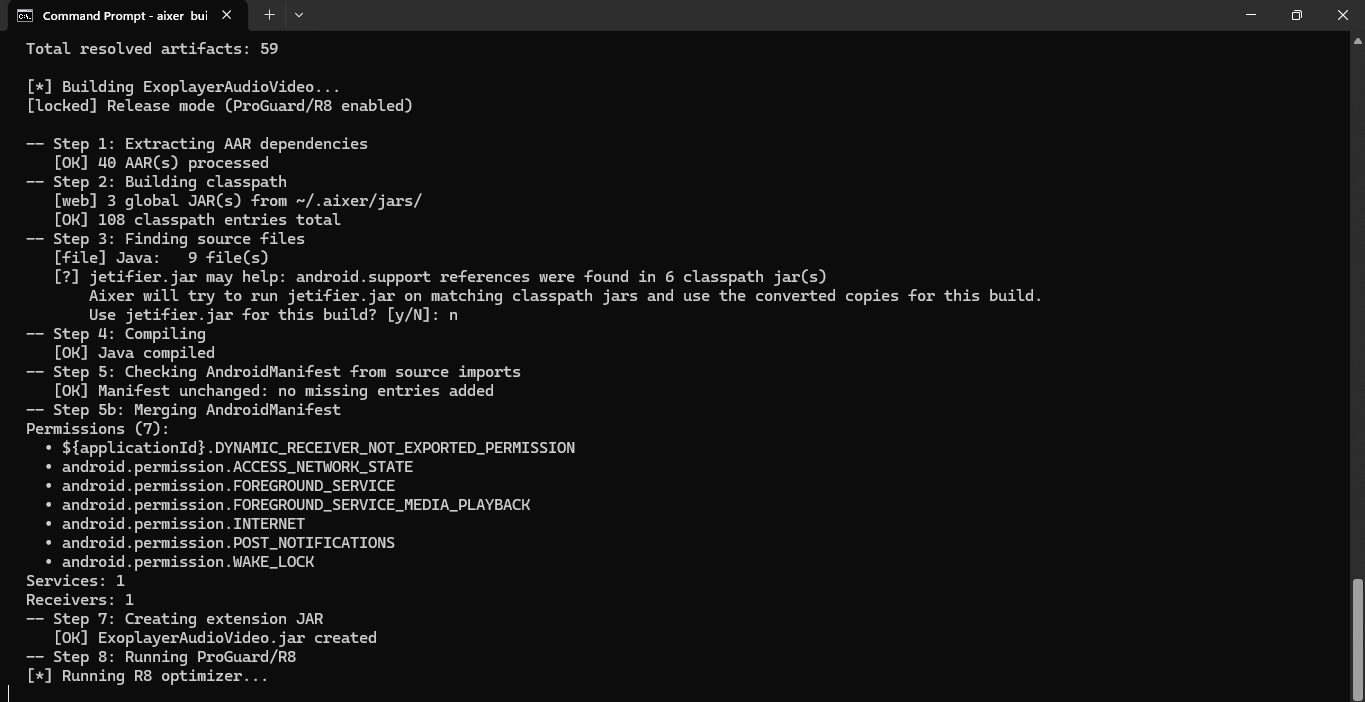This screenshot has height=702, width=1365.
Task: Click the 'Running R8 optimizer...' output line
Action: (147, 676)
